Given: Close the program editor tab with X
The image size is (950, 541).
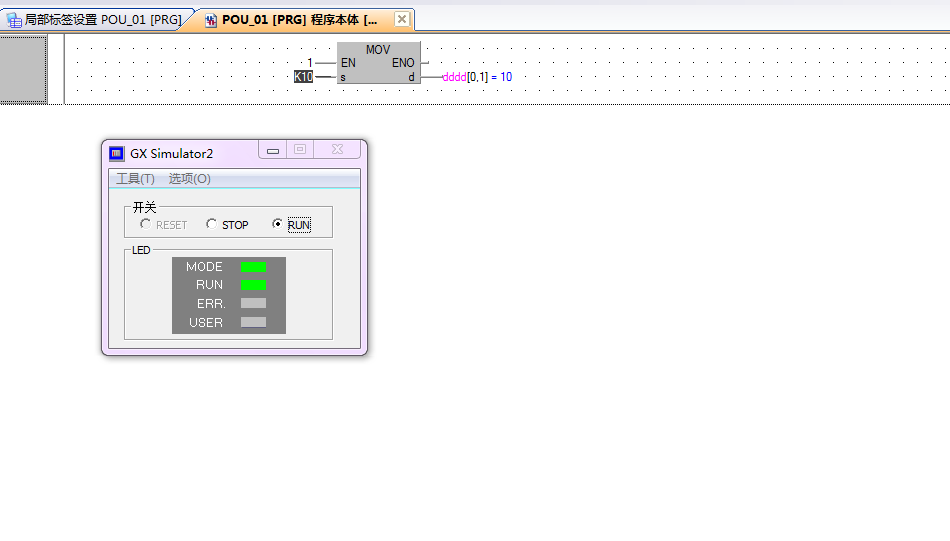Looking at the screenshot, I should point(401,20).
